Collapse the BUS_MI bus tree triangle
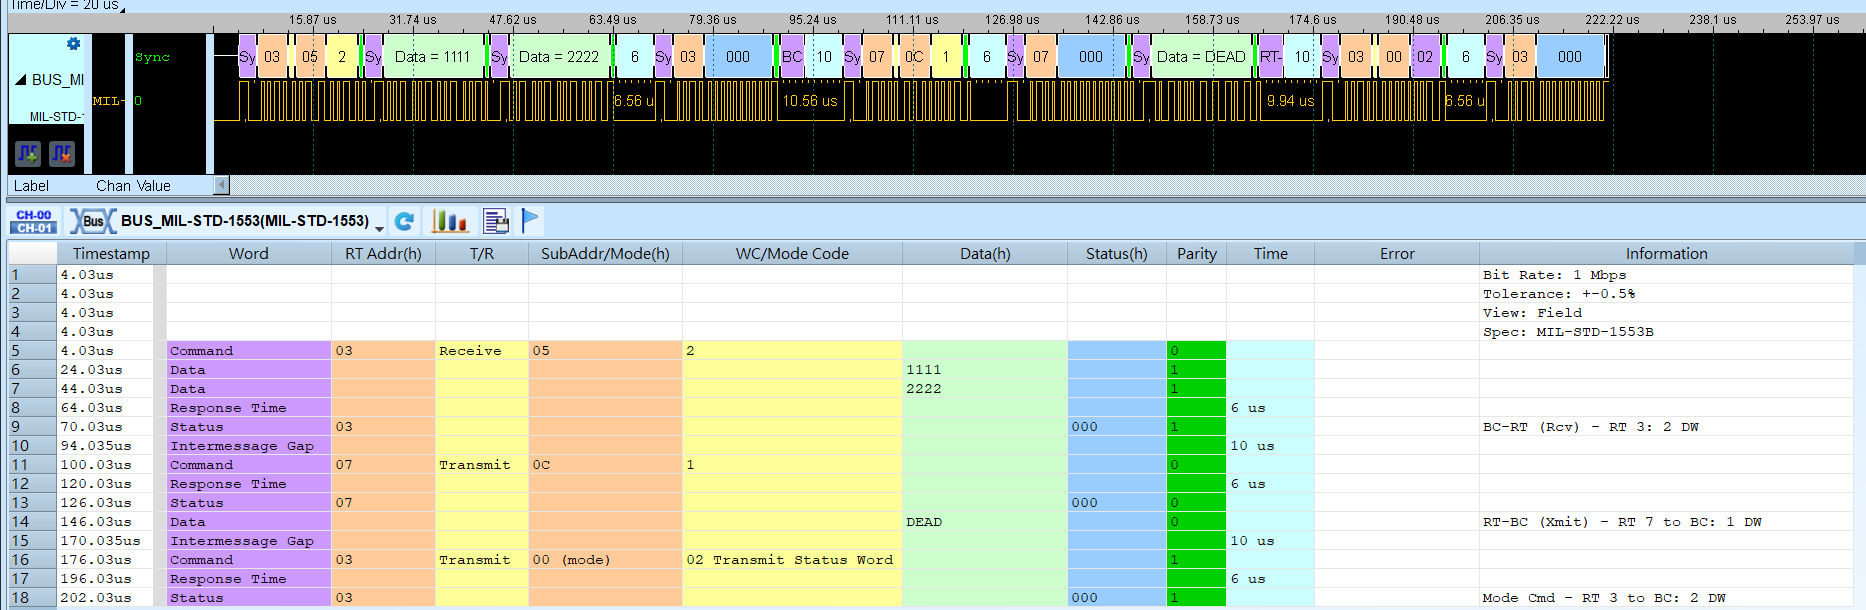The height and width of the screenshot is (610, 1866). point(20,80)
